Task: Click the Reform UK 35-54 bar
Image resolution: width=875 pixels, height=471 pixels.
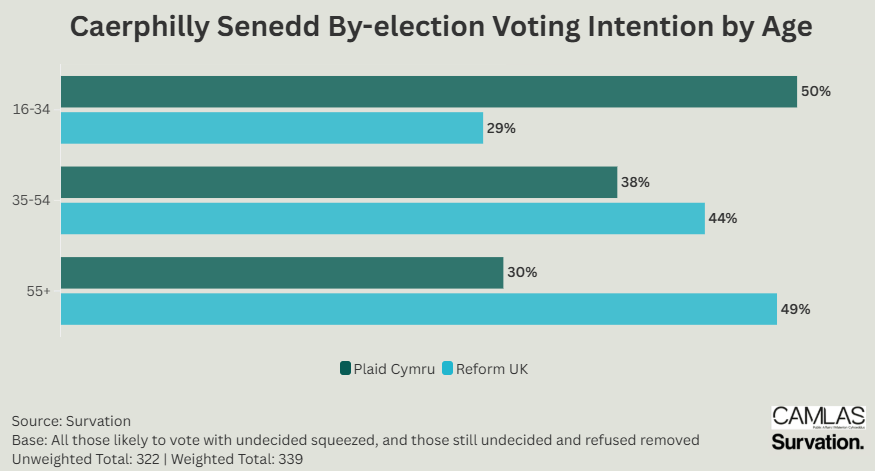Action: point(383,218)
